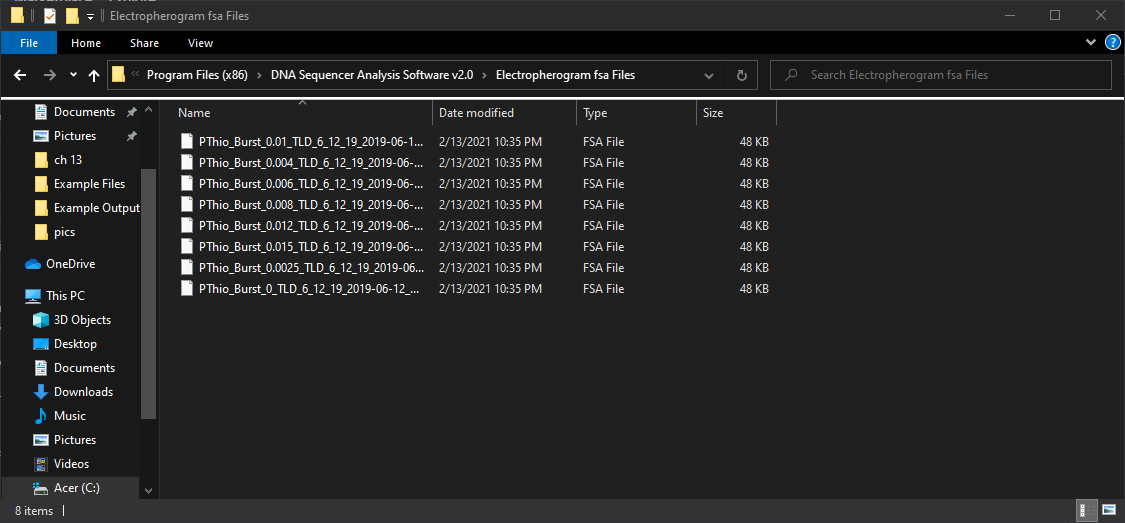Click the 3D Objects cube icon
The image size is (1125, 523).
pyautogui.click(x=41, y=320)
